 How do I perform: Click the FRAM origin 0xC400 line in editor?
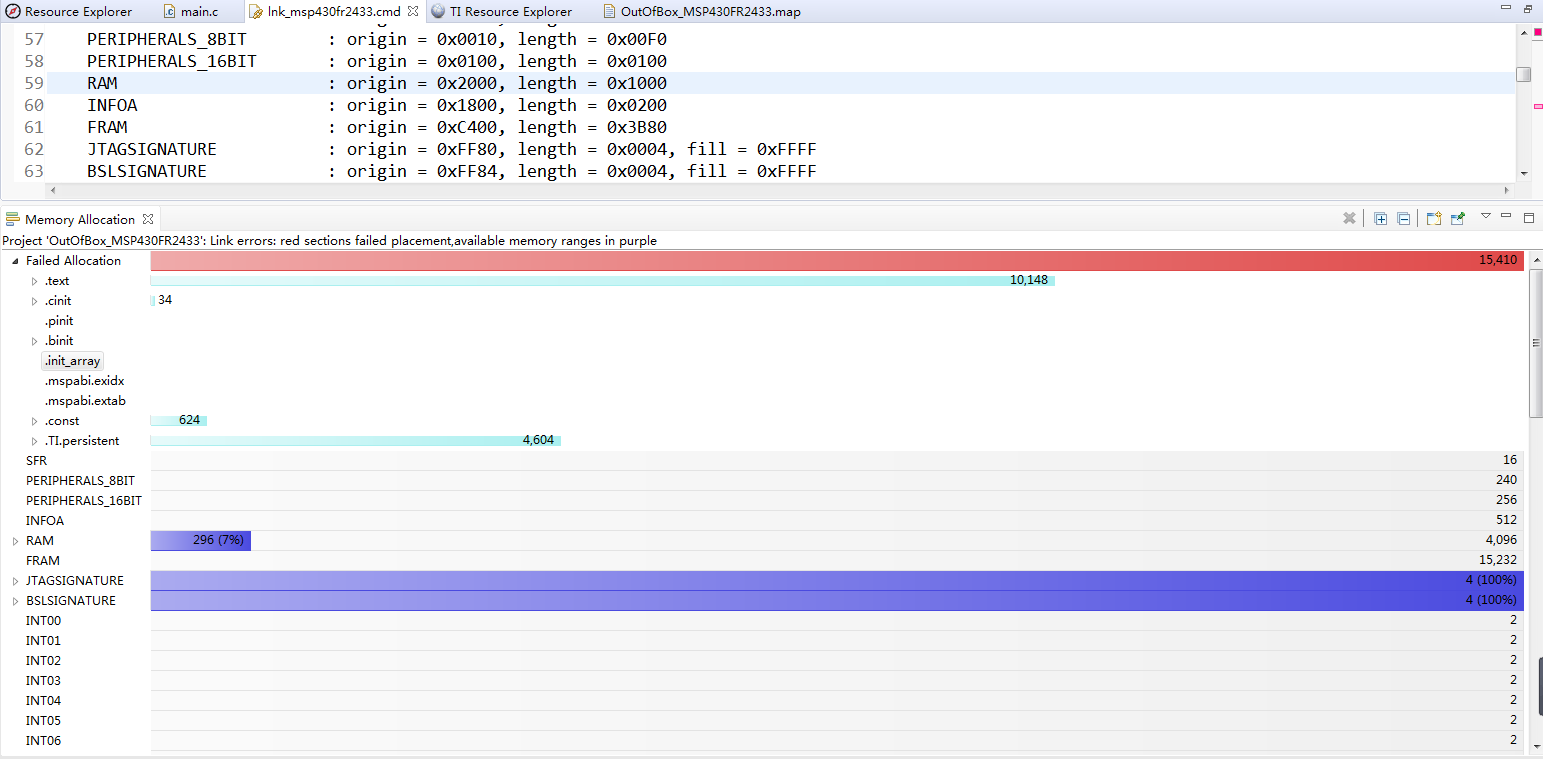376,128
